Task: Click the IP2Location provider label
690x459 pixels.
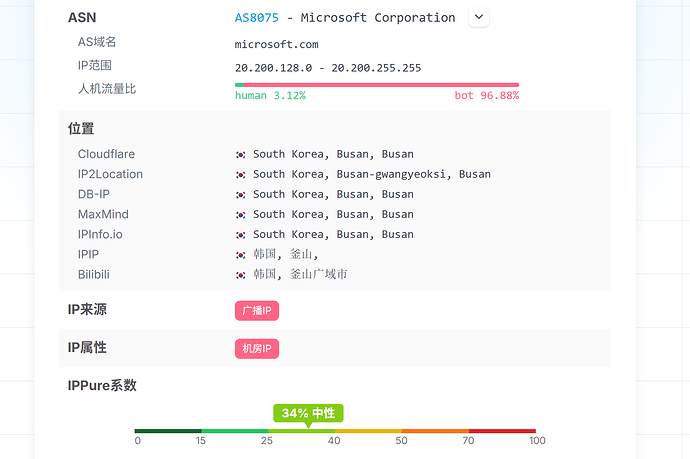Action: tap(110, 174)
